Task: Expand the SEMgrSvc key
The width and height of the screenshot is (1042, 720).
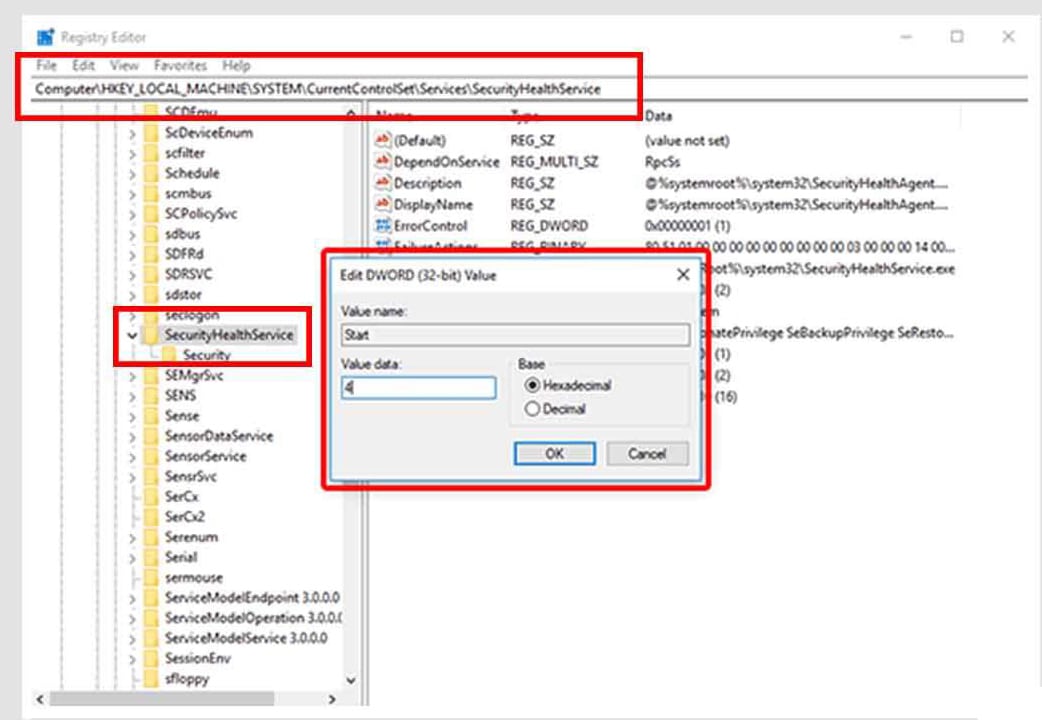Action: (132, 376)
